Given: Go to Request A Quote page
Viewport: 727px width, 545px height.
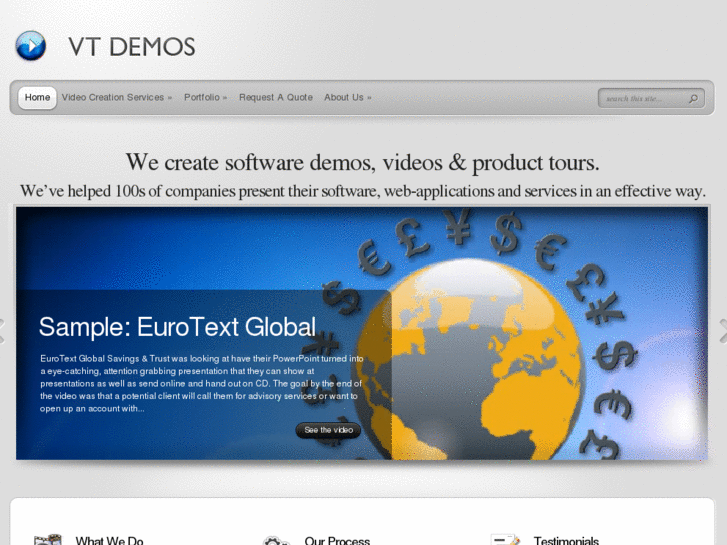Looking at the screenshot, I should [276, 97].
